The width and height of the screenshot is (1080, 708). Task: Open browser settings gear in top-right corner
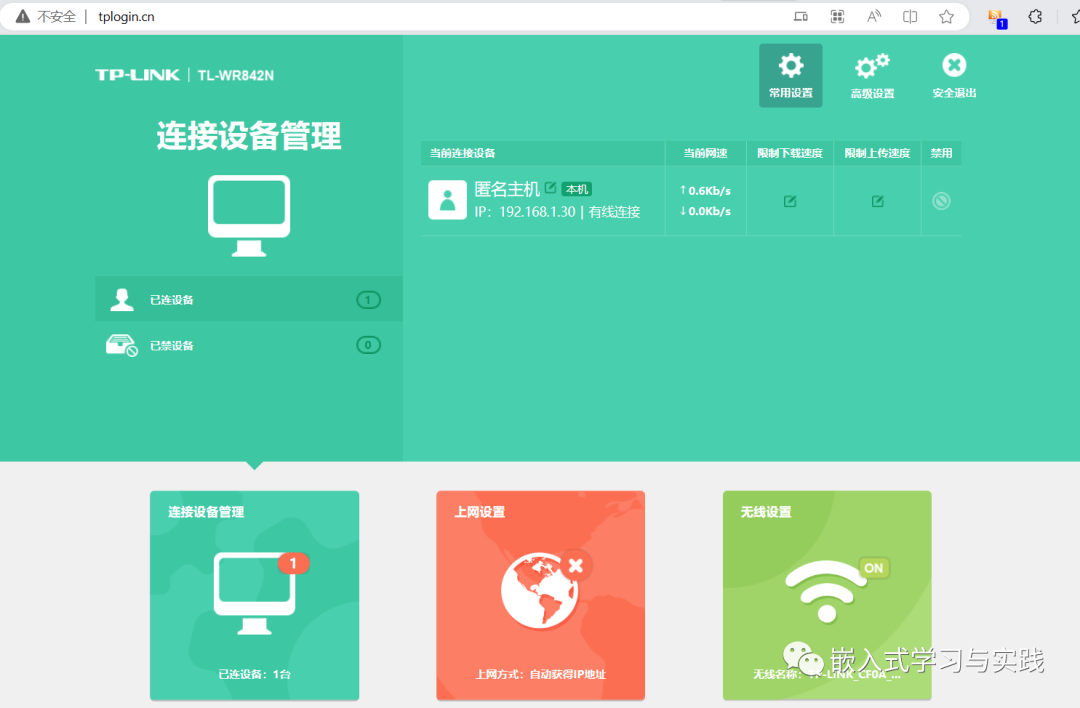1035,16
